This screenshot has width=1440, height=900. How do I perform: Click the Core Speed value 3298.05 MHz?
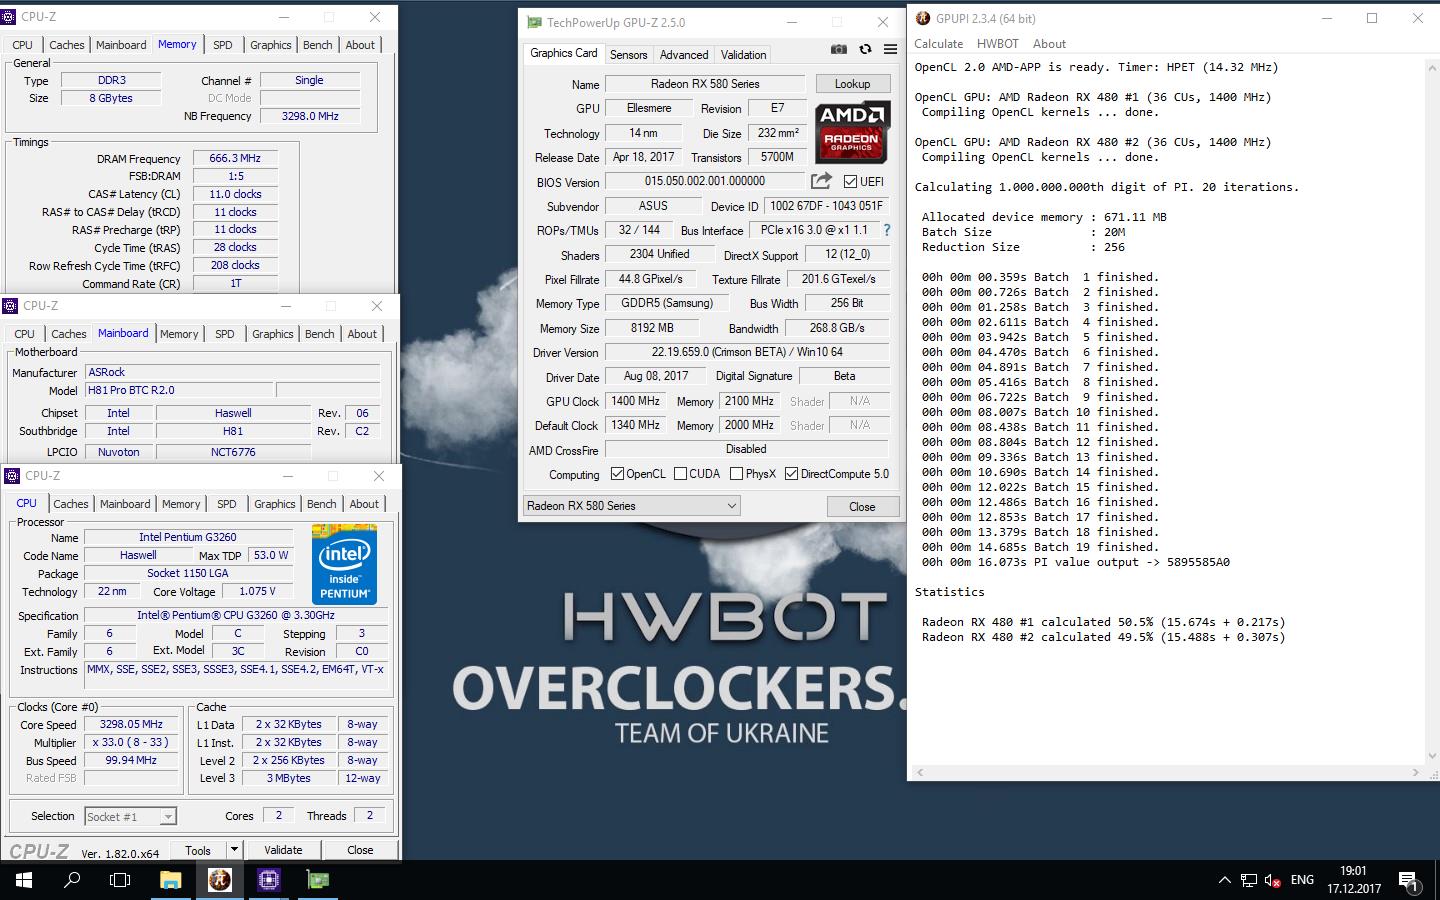click(131, 725)
